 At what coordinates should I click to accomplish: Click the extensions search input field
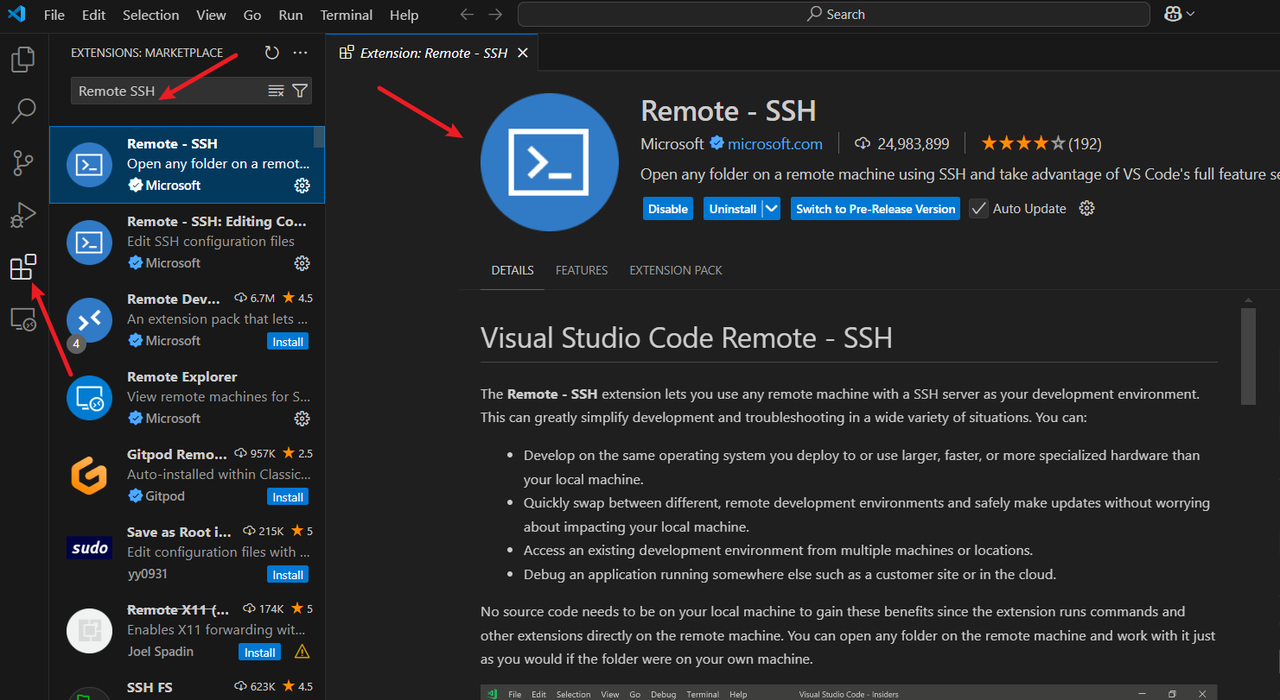(165, 91)
